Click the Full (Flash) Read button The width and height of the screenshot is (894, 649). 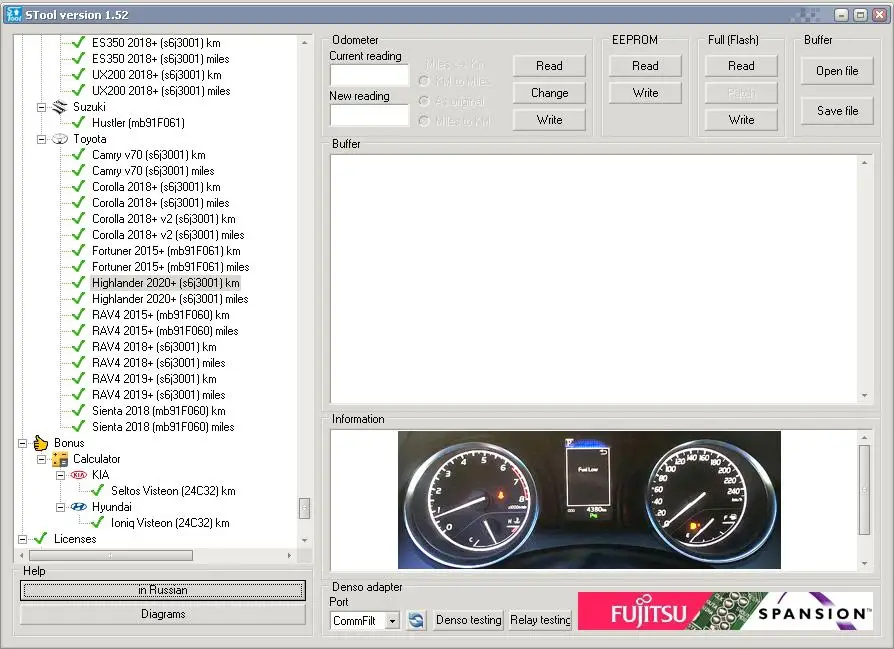(x=741, y=66)
